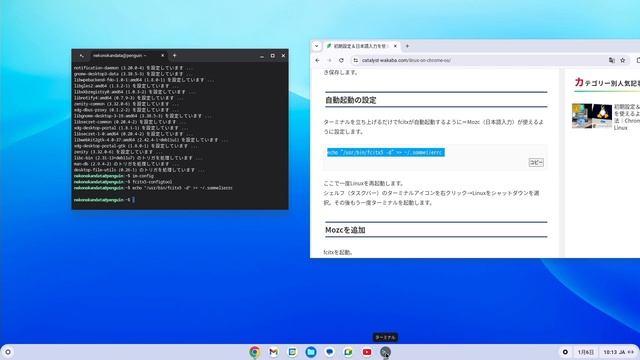This screenshot has width=640, height=360.
Task: Click the terminal prompt cursor line
Action: 104,200
